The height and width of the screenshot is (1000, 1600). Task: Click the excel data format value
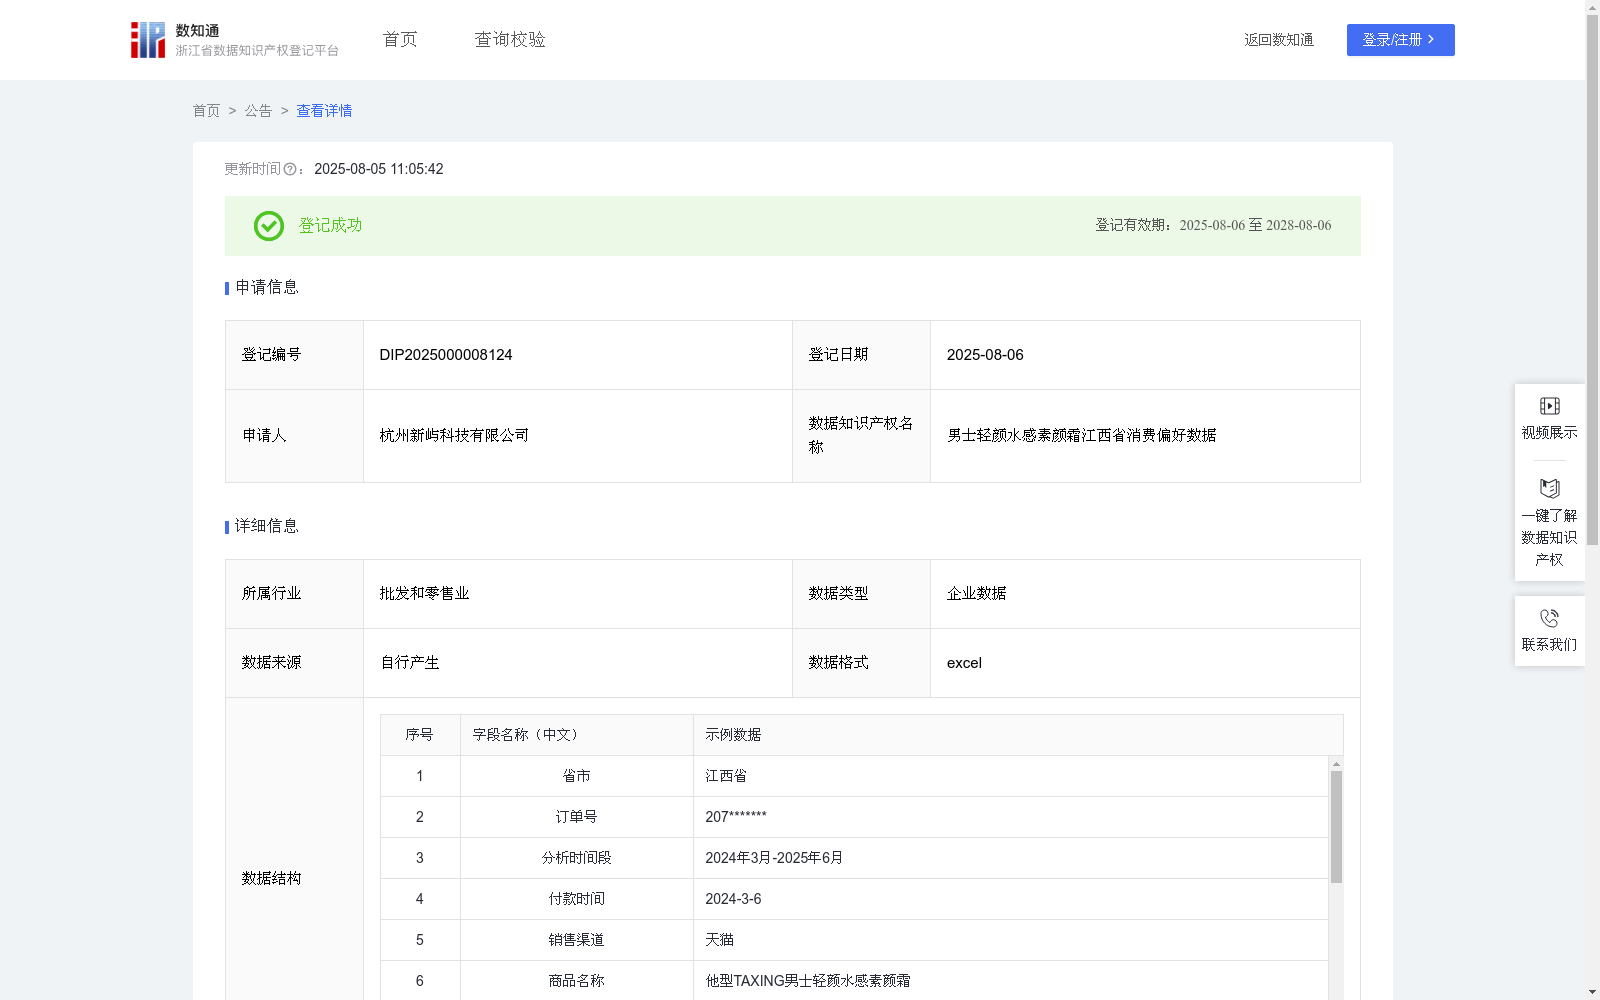tap(964, 662)
